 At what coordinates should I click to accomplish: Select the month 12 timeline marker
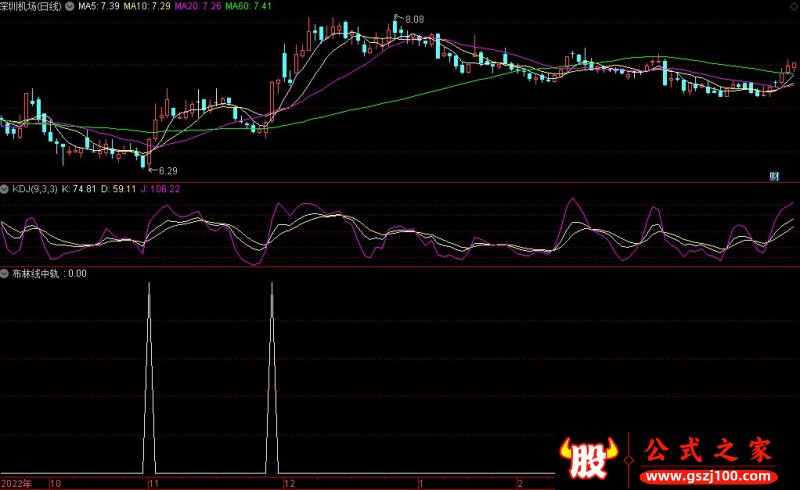coord(289,484)
